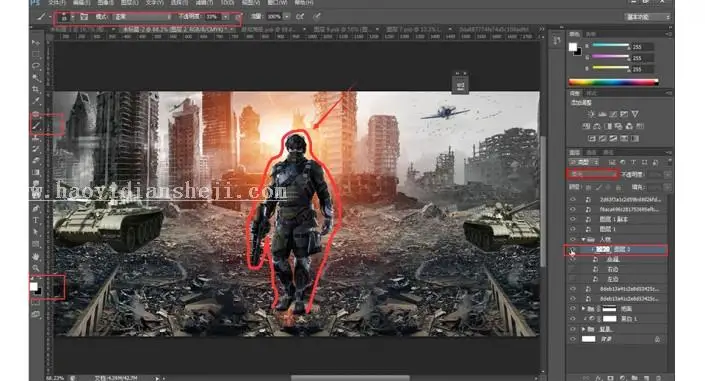Select the 未标题-2 document tab
The width and height of the screenshot is (705, 381).
pyautogui.click(x=177, y=29)
